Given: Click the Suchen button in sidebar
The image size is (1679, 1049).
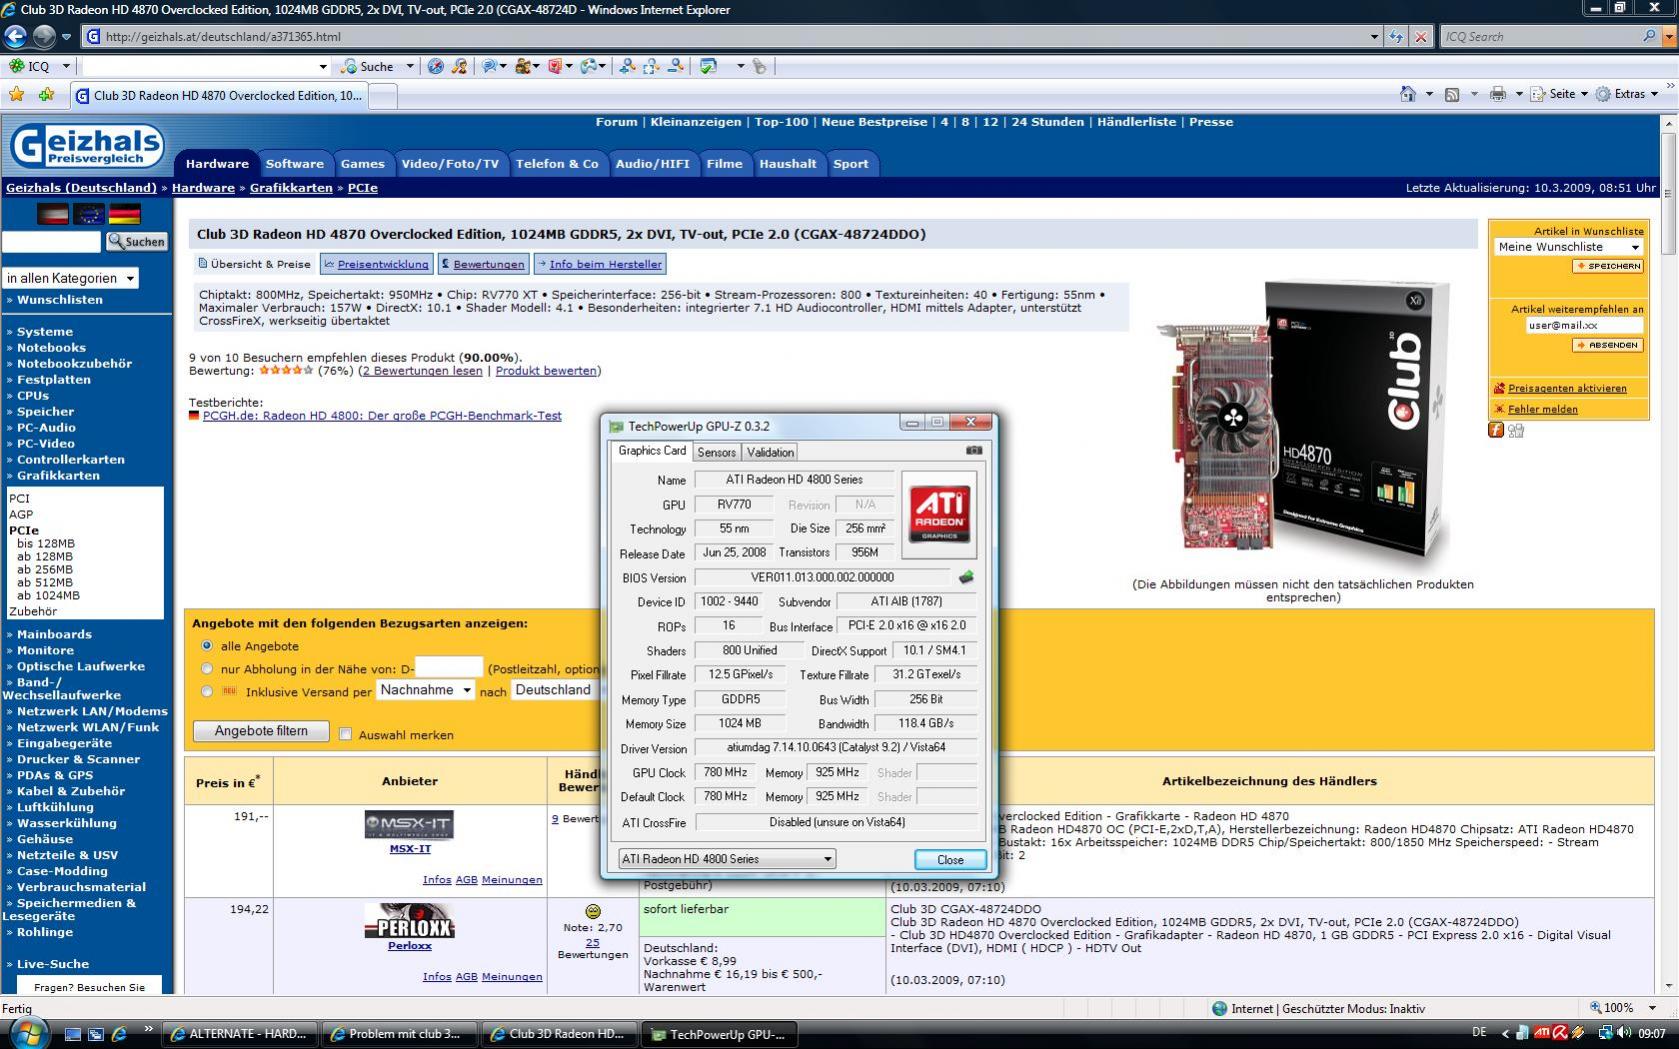Looking at the screenshot, I should [x=137, y=241].
